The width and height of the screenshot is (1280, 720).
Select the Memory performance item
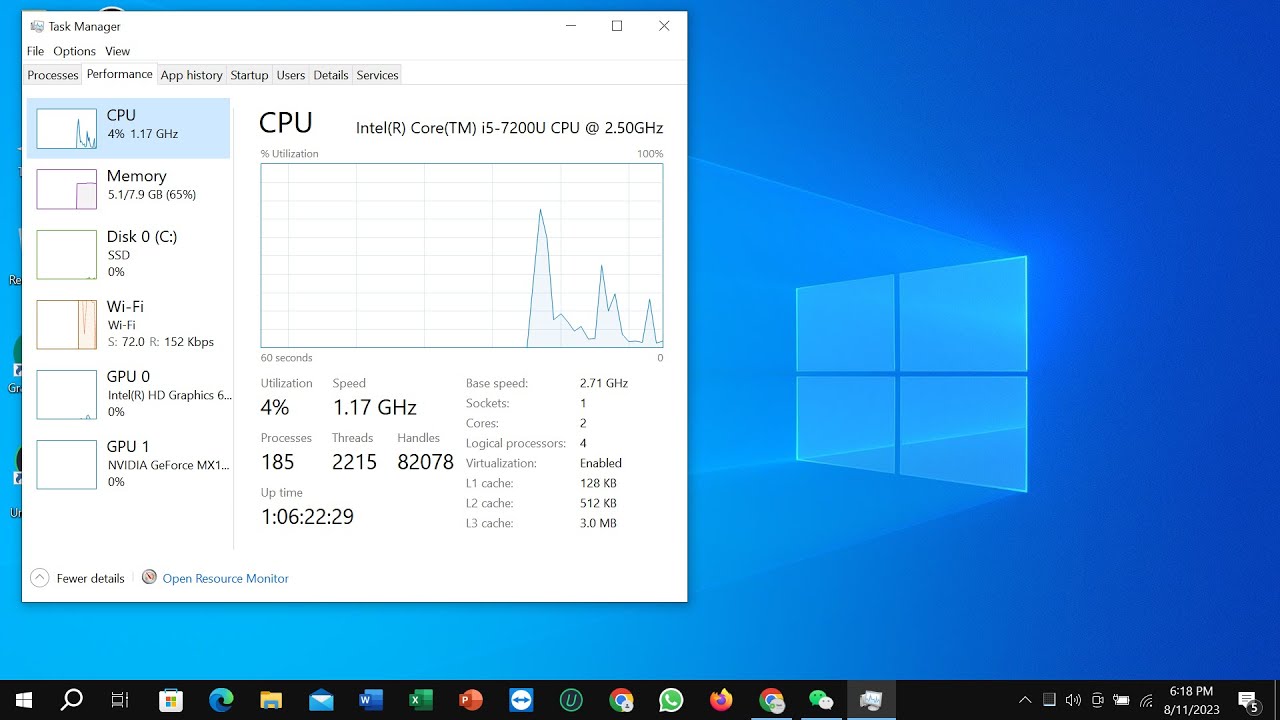tap(128, 188)
